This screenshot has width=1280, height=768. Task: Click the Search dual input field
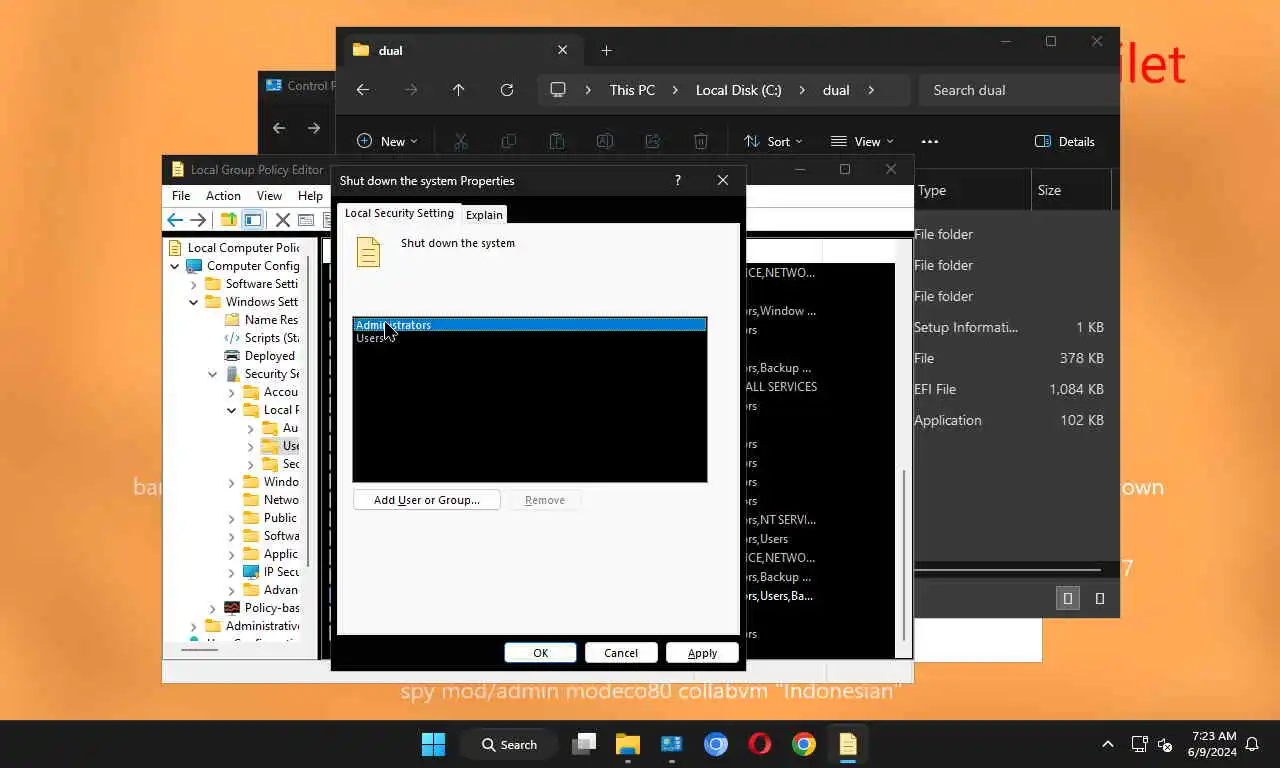(x=1018, y=90)
